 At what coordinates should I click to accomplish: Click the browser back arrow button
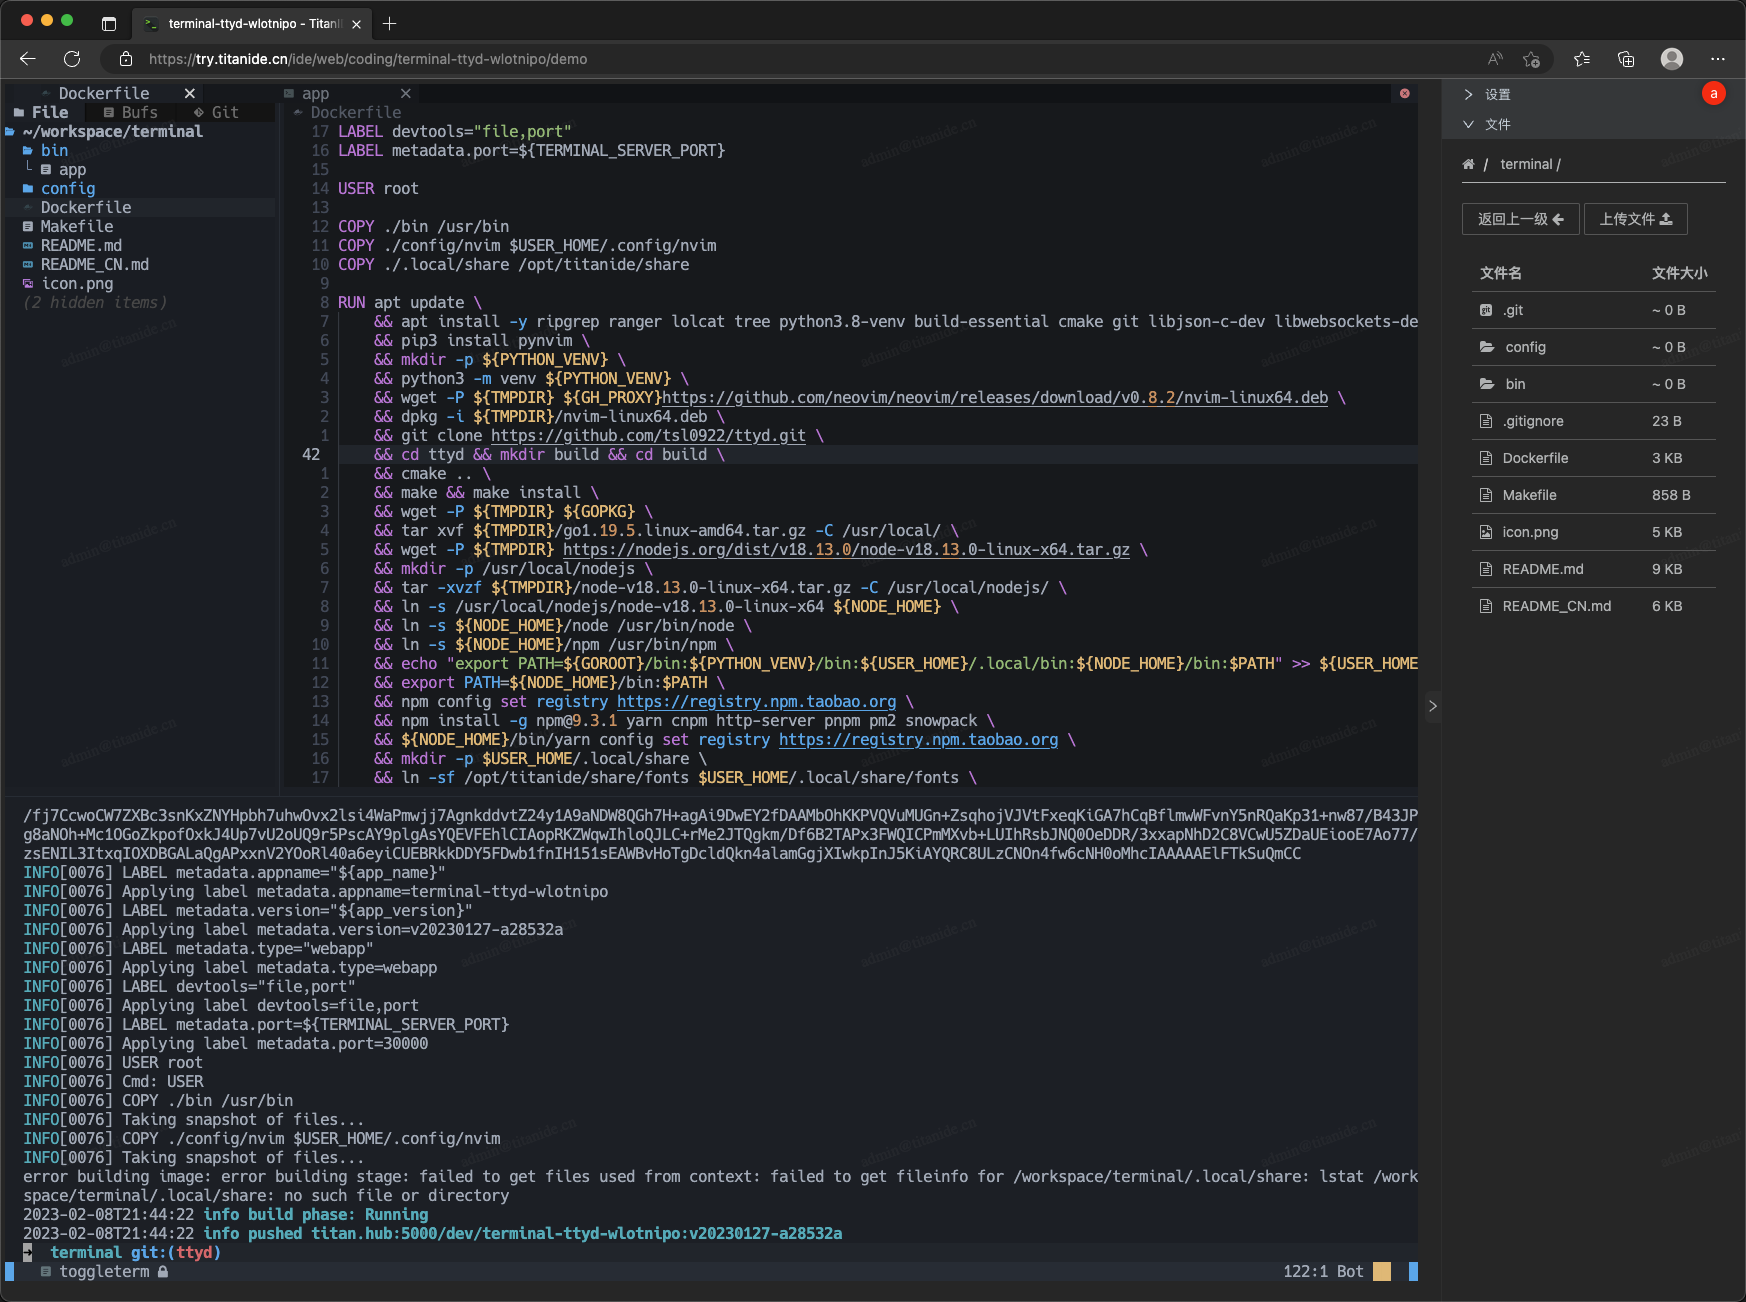[28, 59]
